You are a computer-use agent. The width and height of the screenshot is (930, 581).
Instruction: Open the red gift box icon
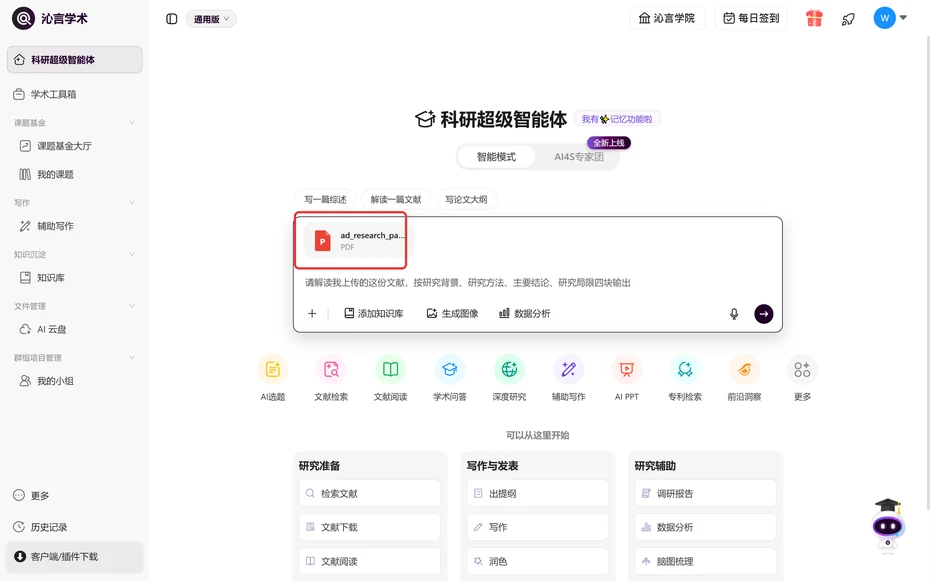814,18
